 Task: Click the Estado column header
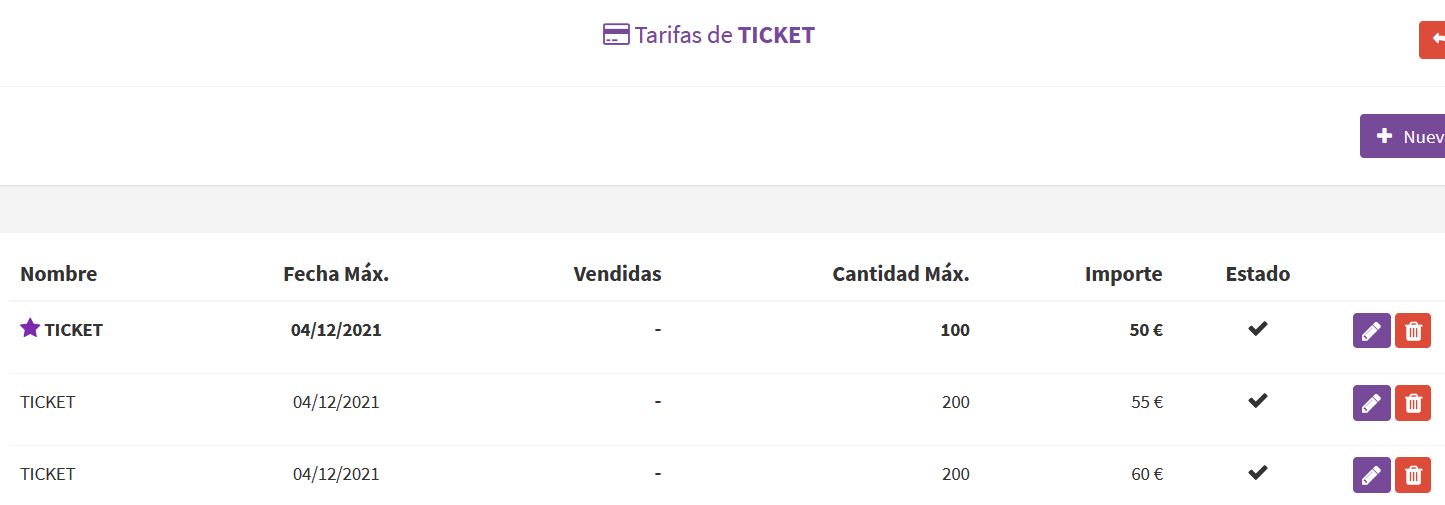tap(1258, 274)
